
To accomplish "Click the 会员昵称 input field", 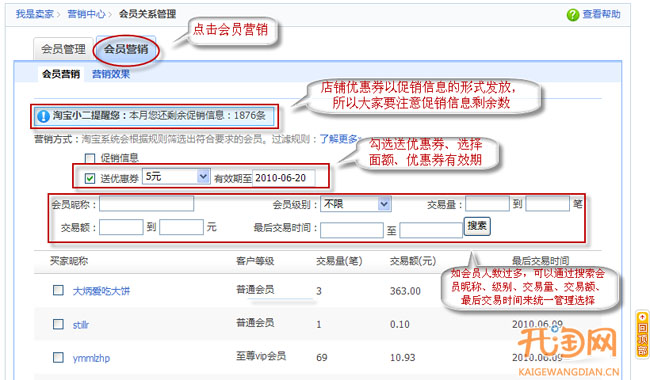I will pyautogui.click(x=146, y=204).
